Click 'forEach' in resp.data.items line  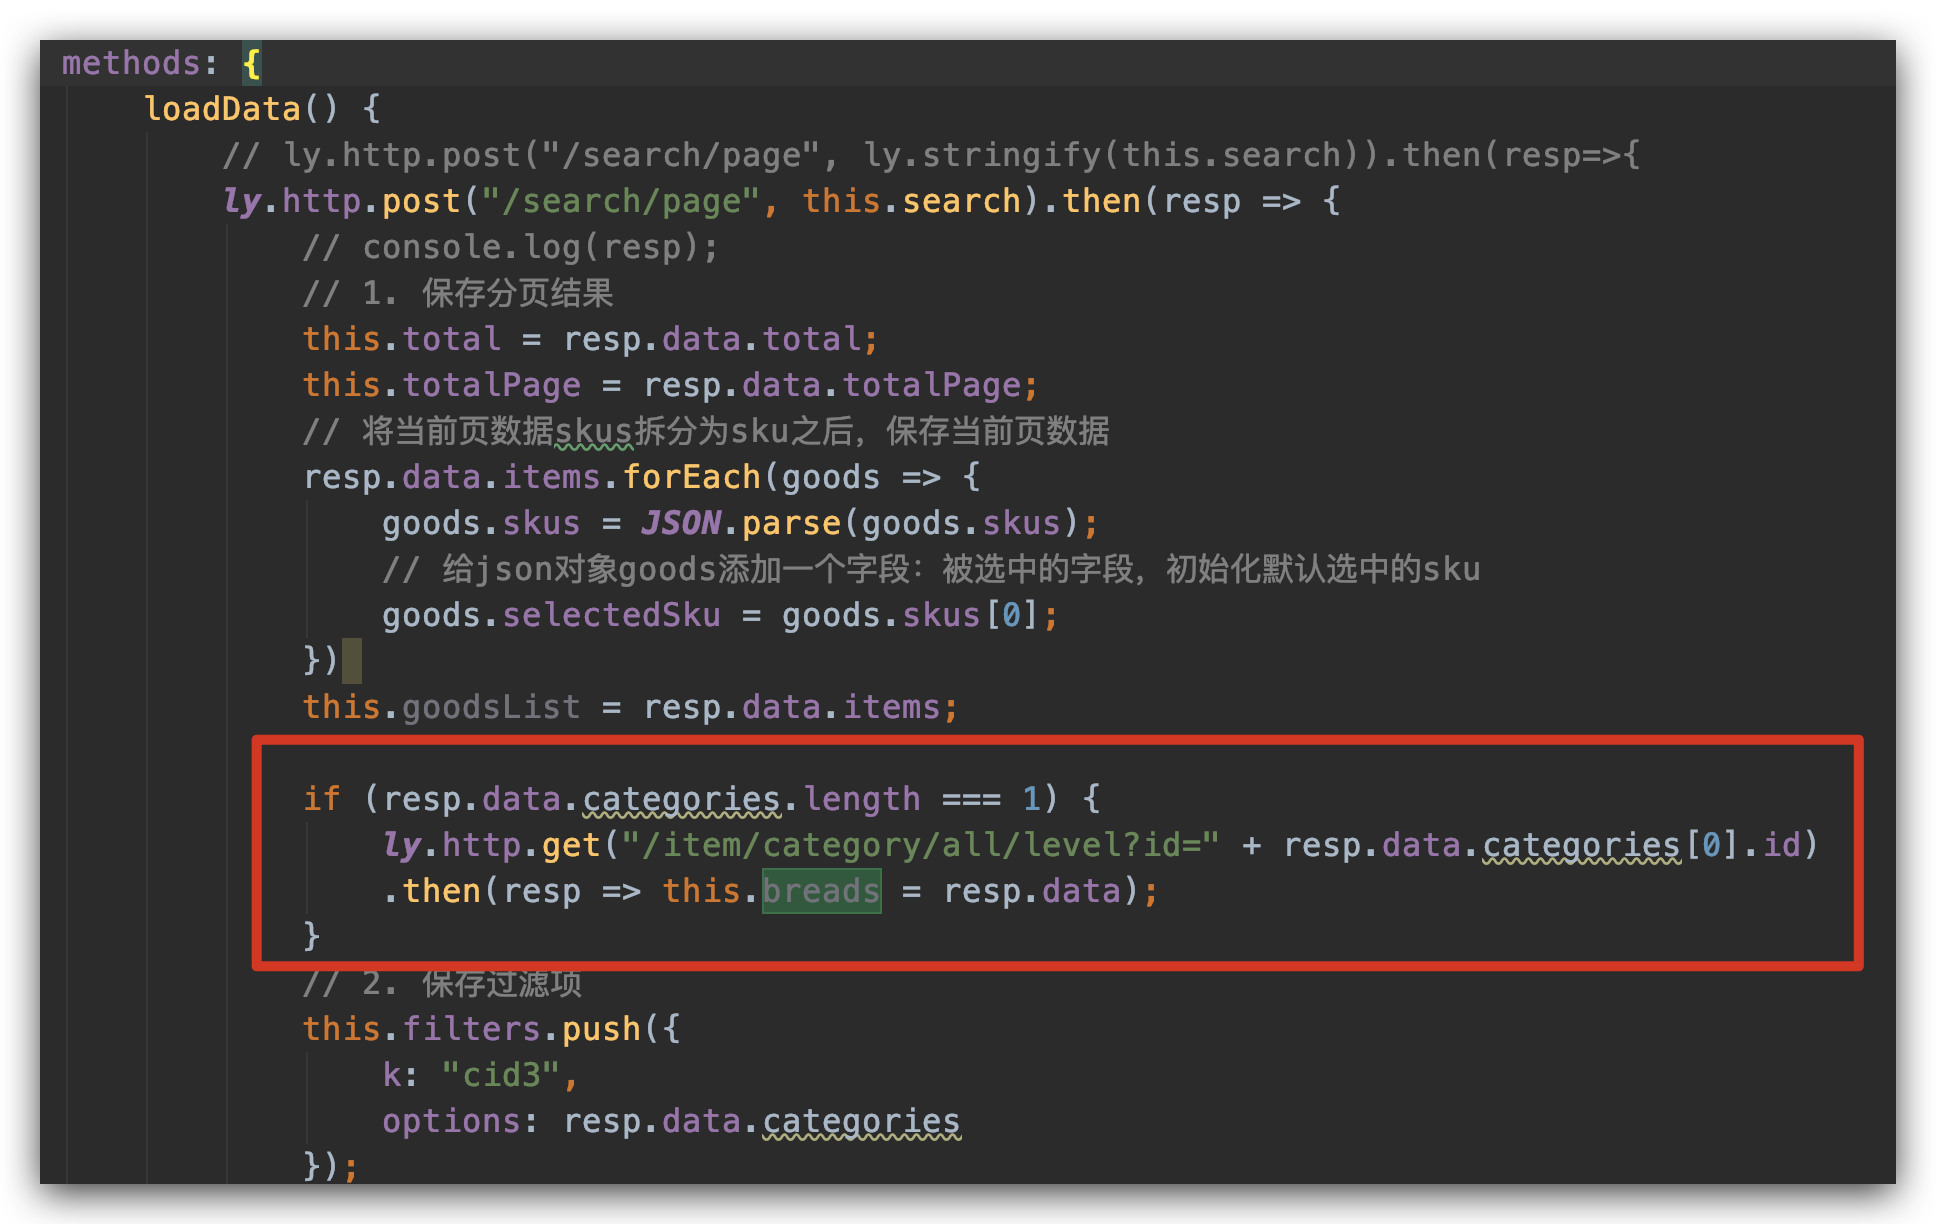pos(692,477)
